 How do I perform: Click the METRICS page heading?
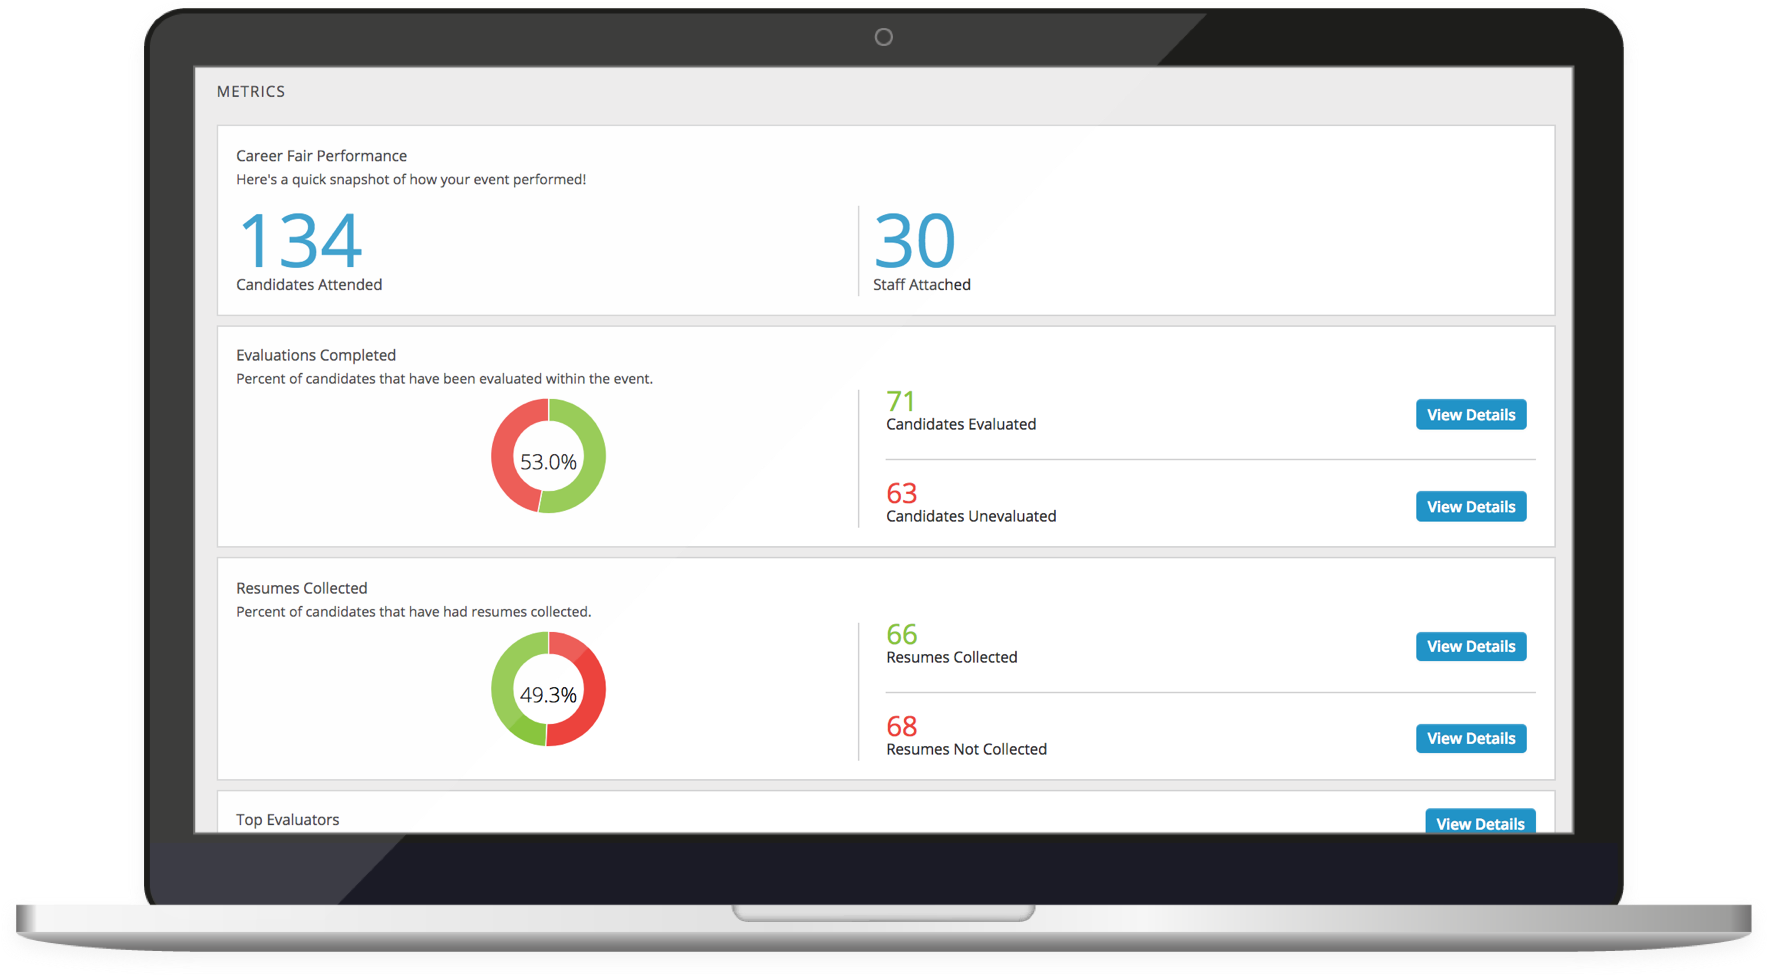(251, 92)
